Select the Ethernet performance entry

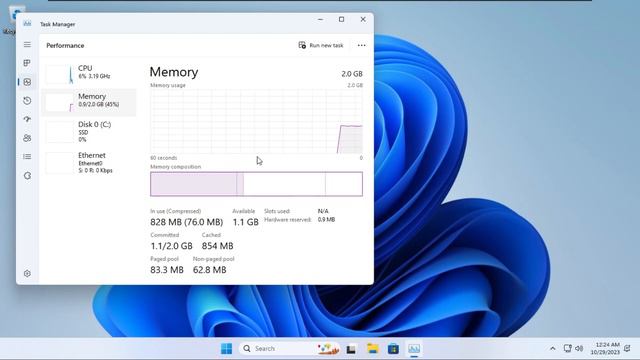tap(89, 162)
